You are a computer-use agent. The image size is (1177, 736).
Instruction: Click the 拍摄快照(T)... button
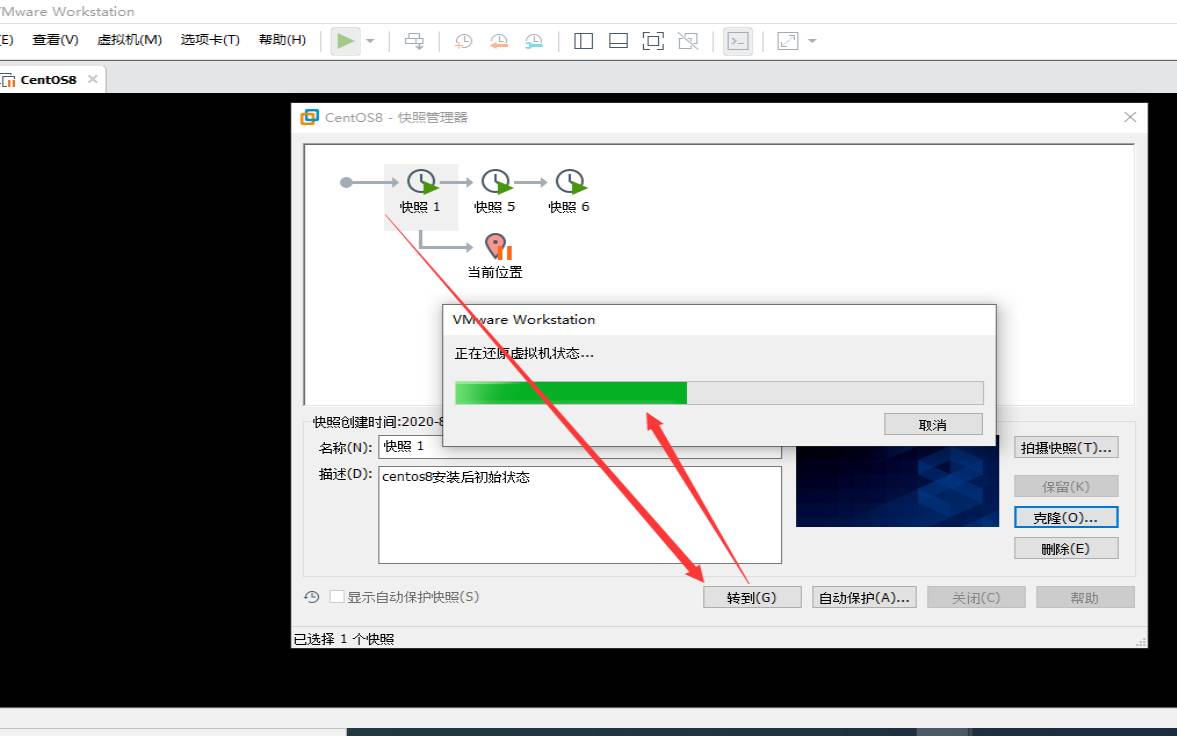tap(1066, 448)
